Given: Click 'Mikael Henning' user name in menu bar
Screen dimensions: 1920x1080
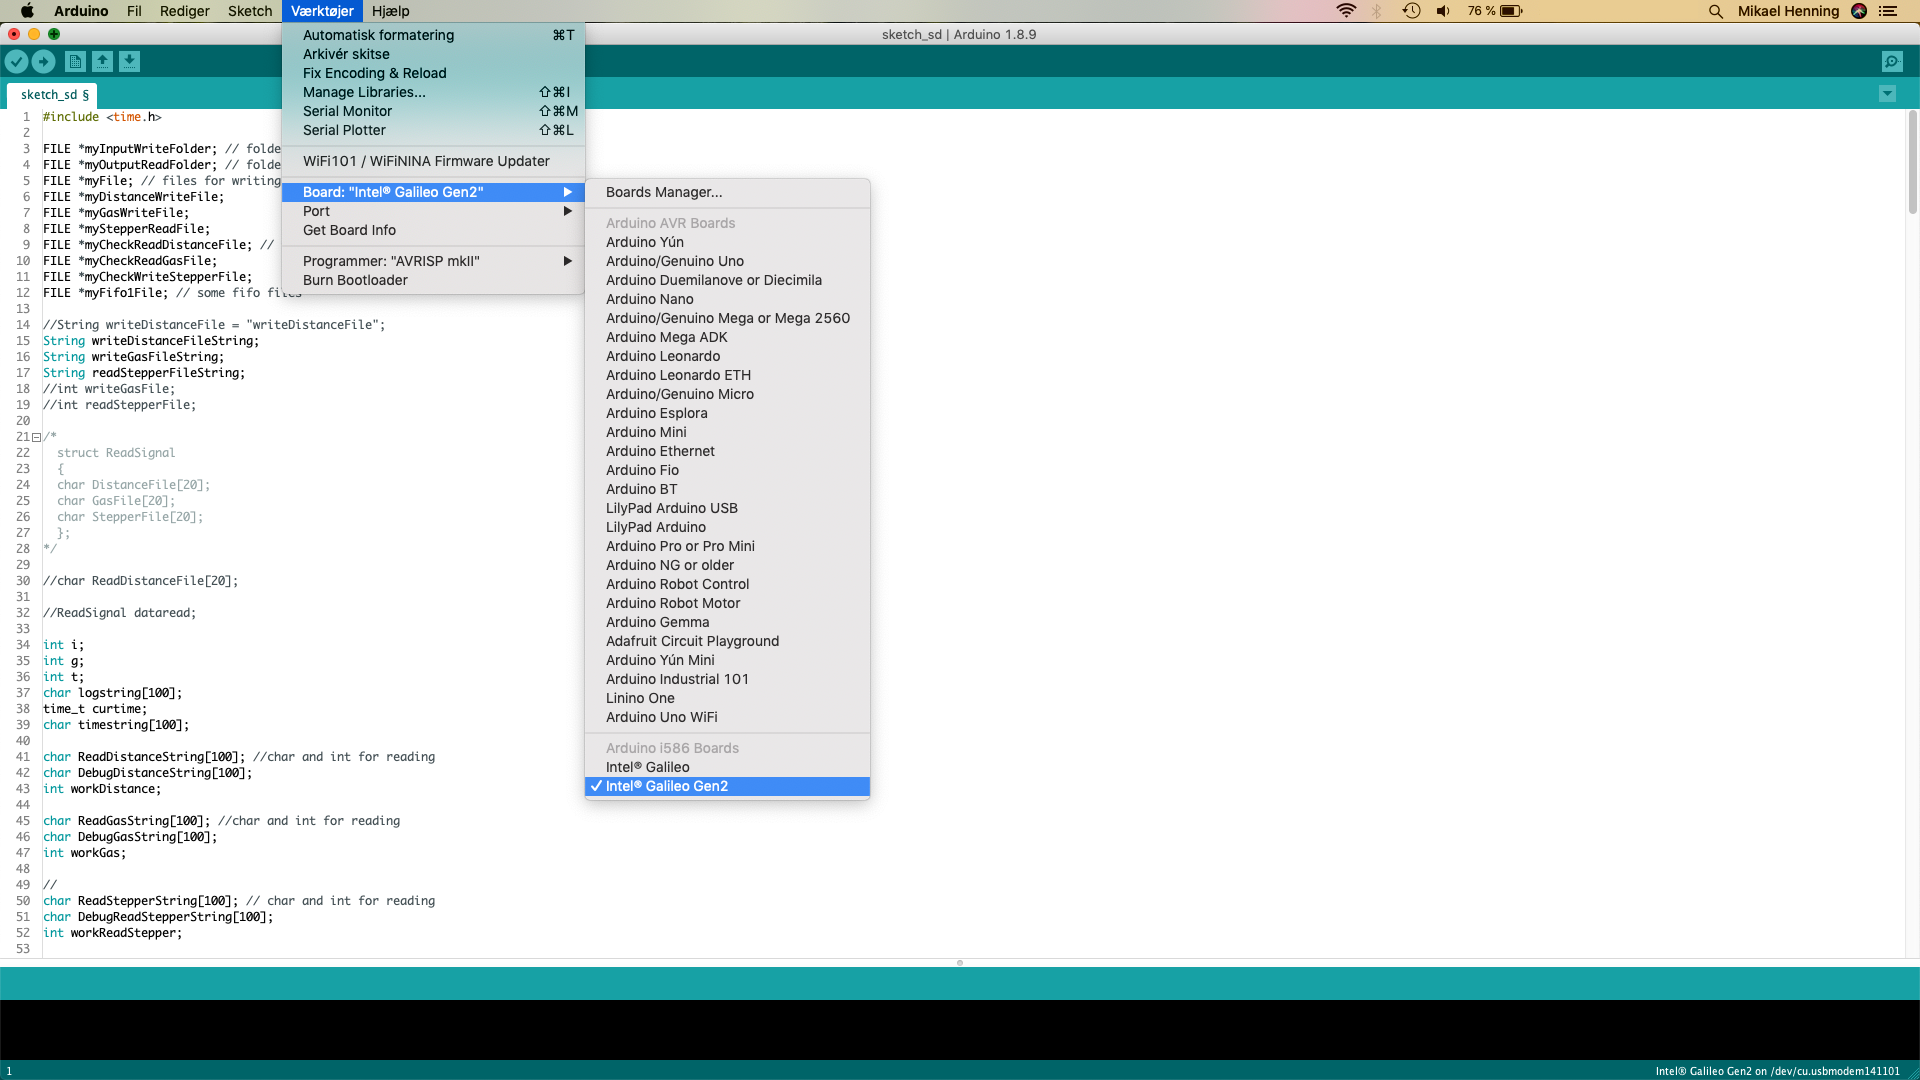Looking at the screenshot, I should 1788,11.
